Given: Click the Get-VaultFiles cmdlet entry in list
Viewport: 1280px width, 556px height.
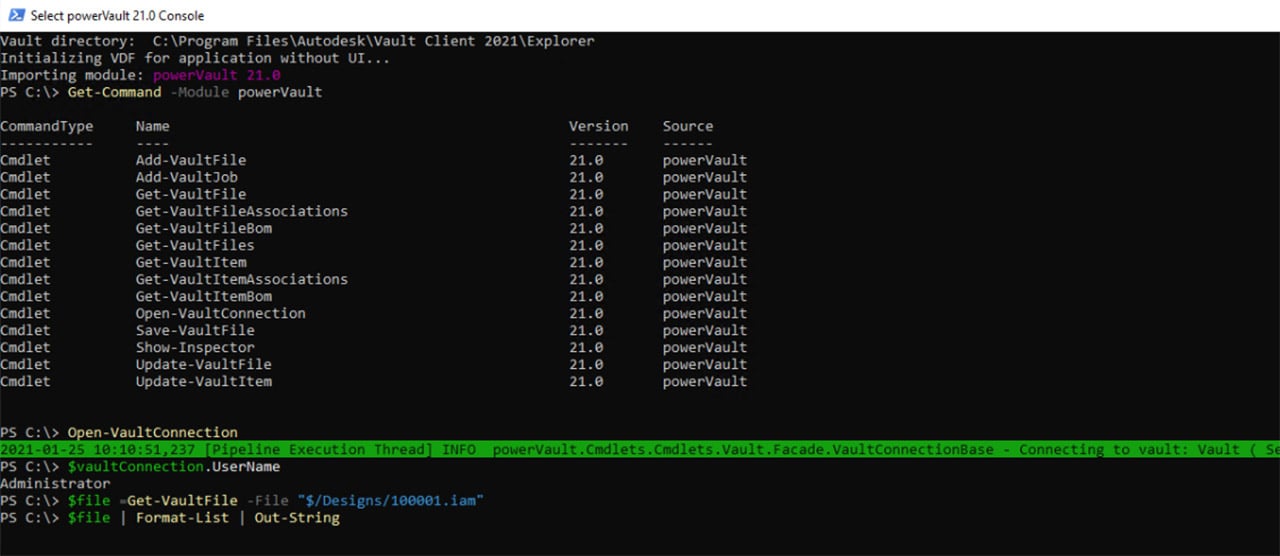Looking at the screenshot, I should pos(195,245).
